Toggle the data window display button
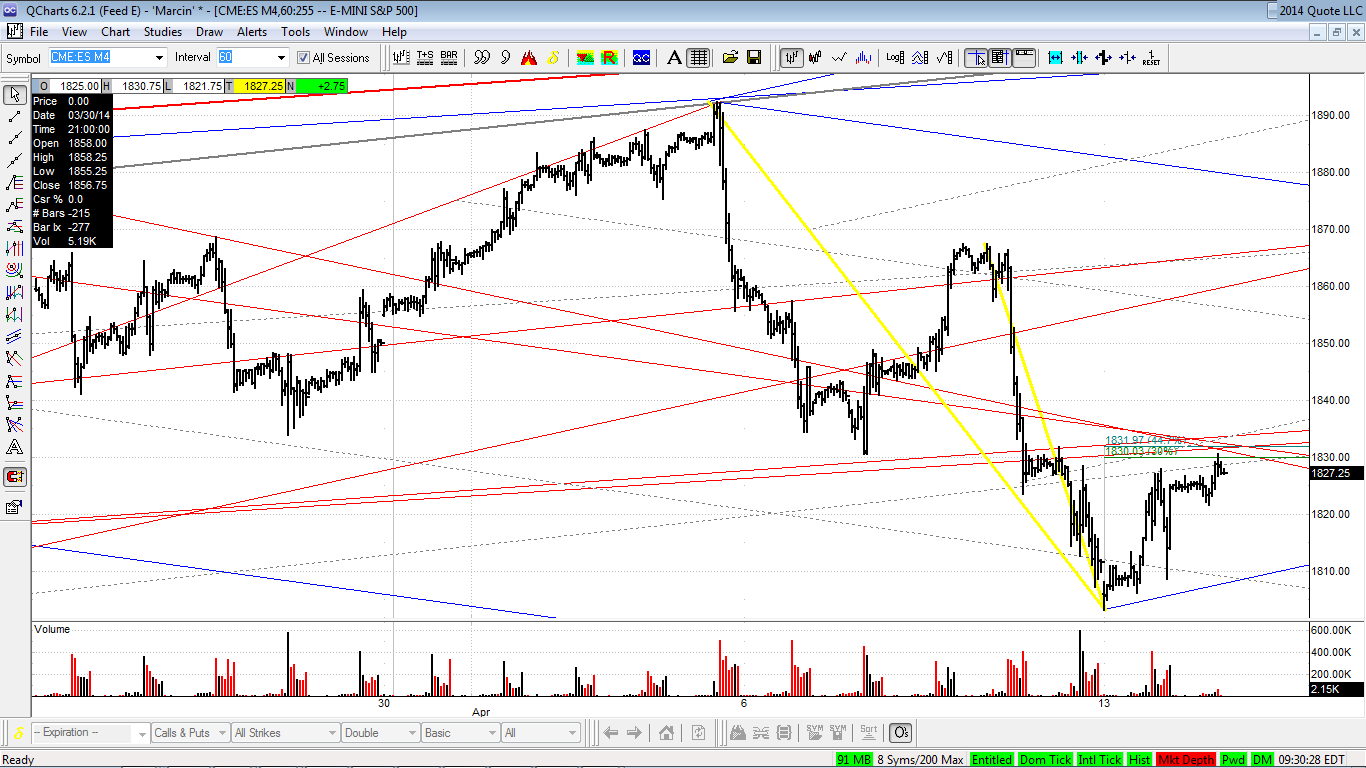1366x768 pixels. [x=1000, y=57]
